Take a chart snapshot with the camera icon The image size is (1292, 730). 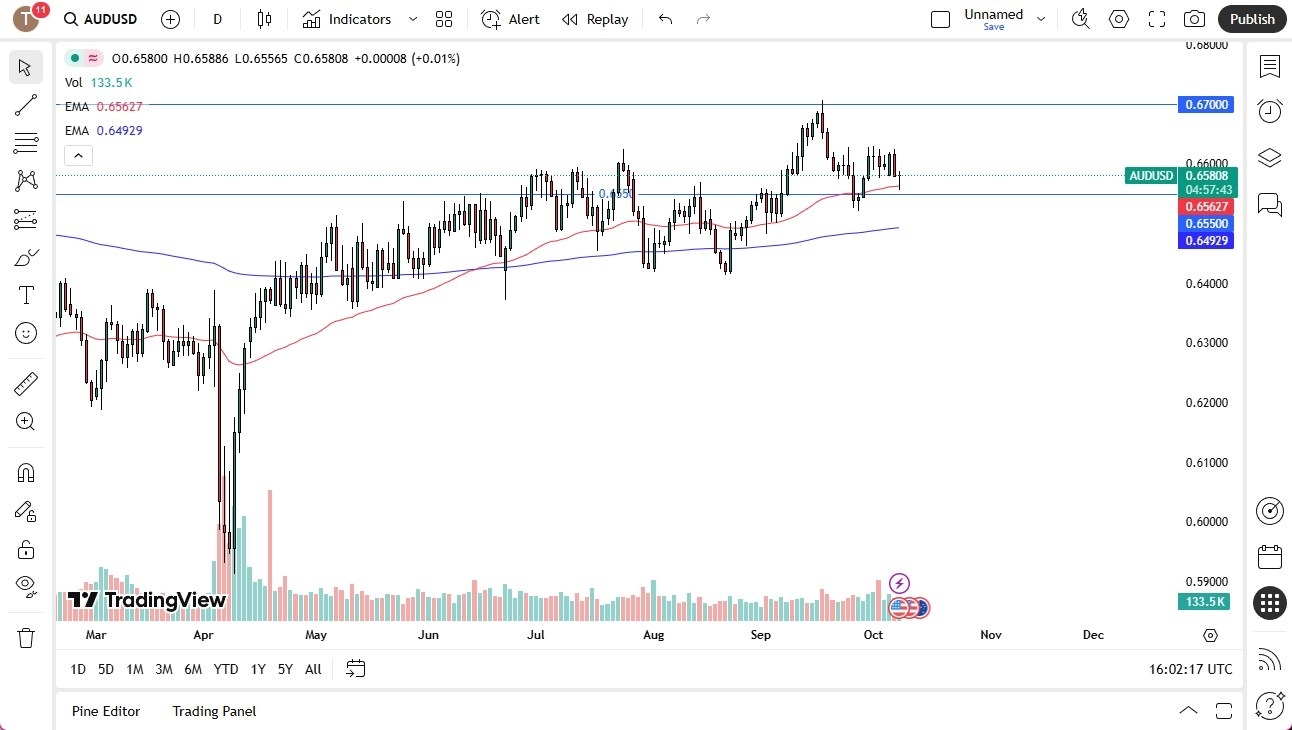coord(1194,19)
